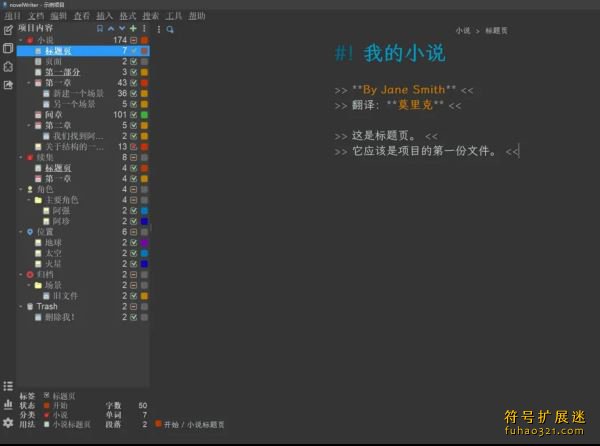Click the quick links bookmark icon
Image resolution: width=600 pixels, height=446 pixels.
(x=100, y=29)
